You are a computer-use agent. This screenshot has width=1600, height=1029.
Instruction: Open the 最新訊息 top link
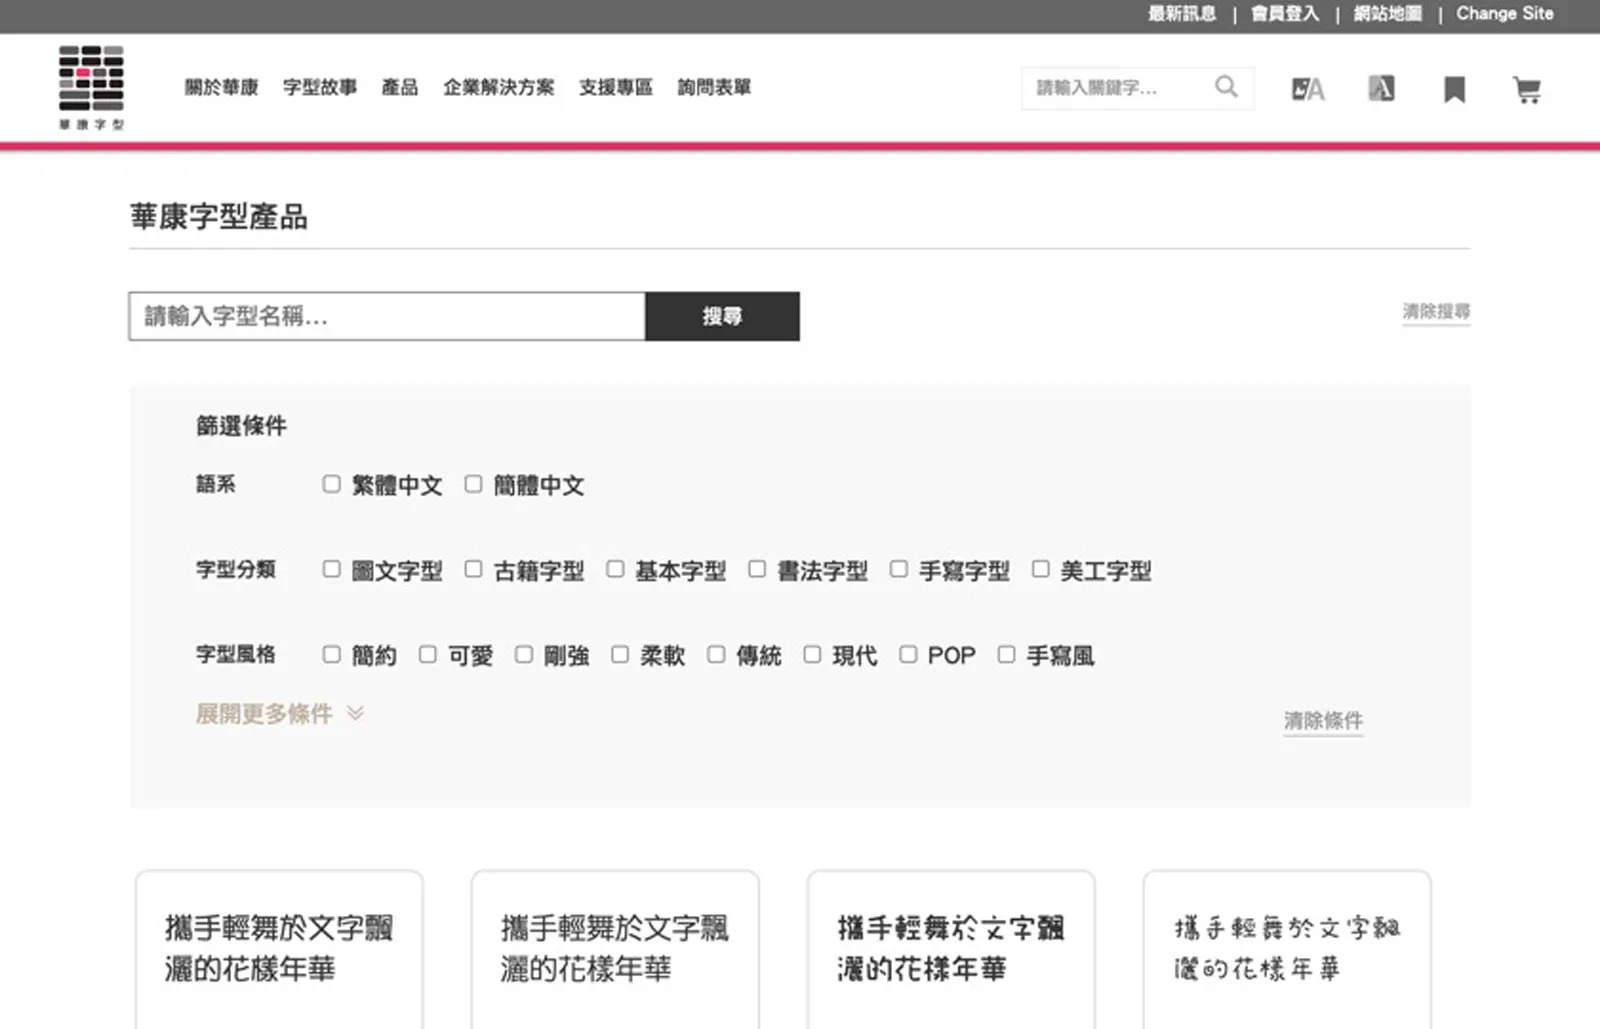1182,14
